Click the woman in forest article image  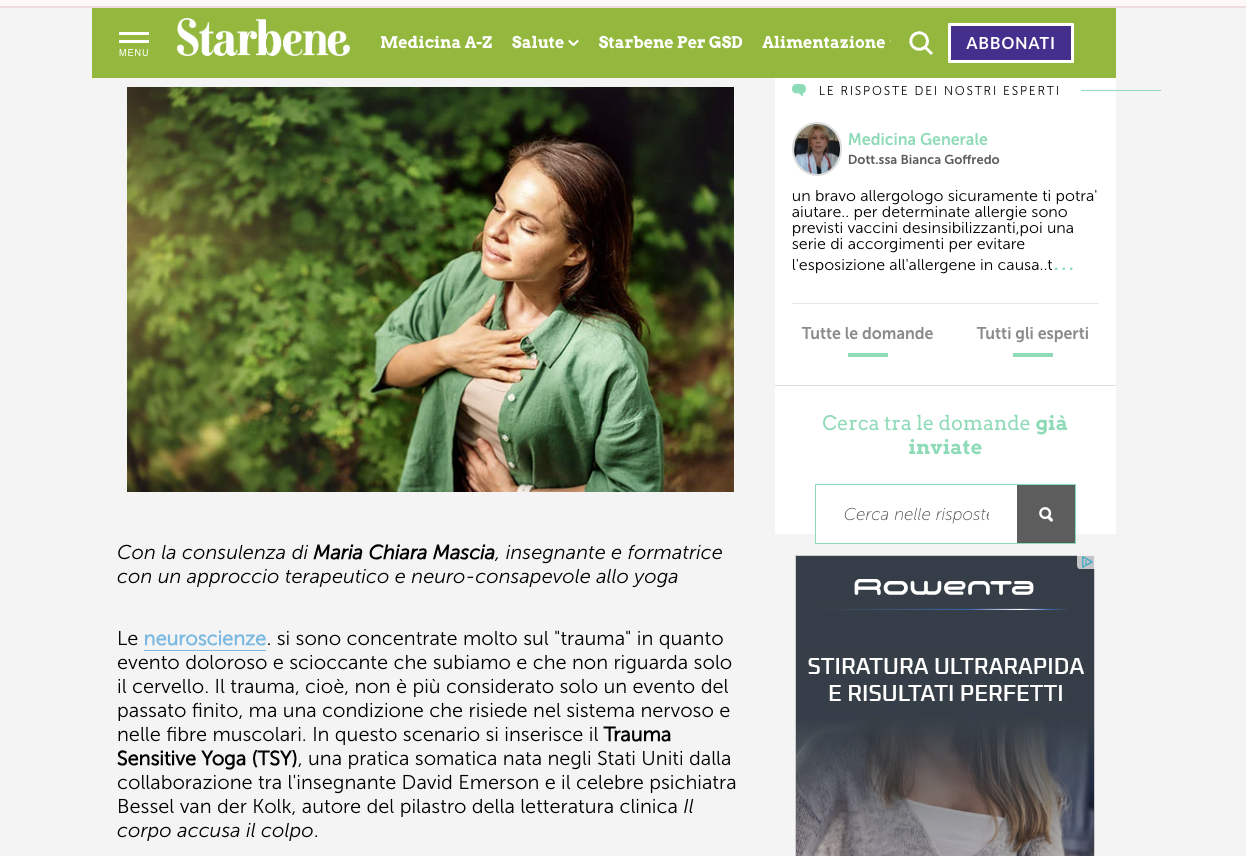pos(430,289)
